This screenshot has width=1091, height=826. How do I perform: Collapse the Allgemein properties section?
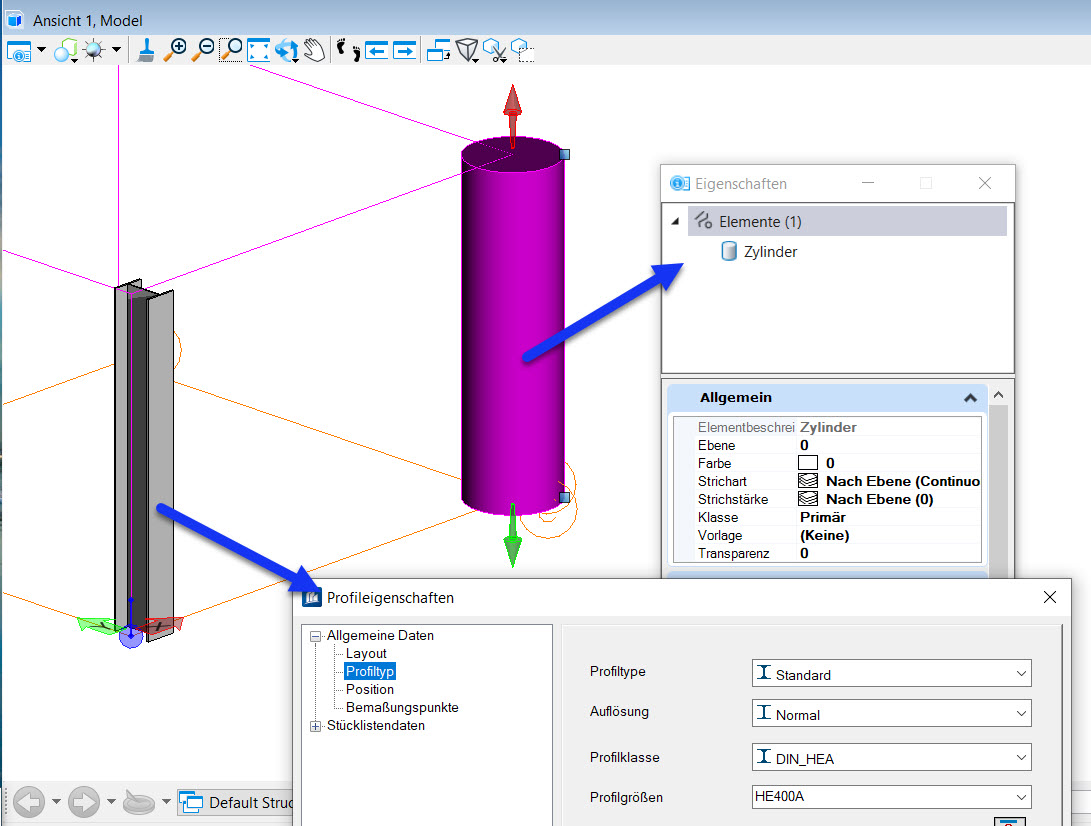pyautogui.click(x=969, y=398)
